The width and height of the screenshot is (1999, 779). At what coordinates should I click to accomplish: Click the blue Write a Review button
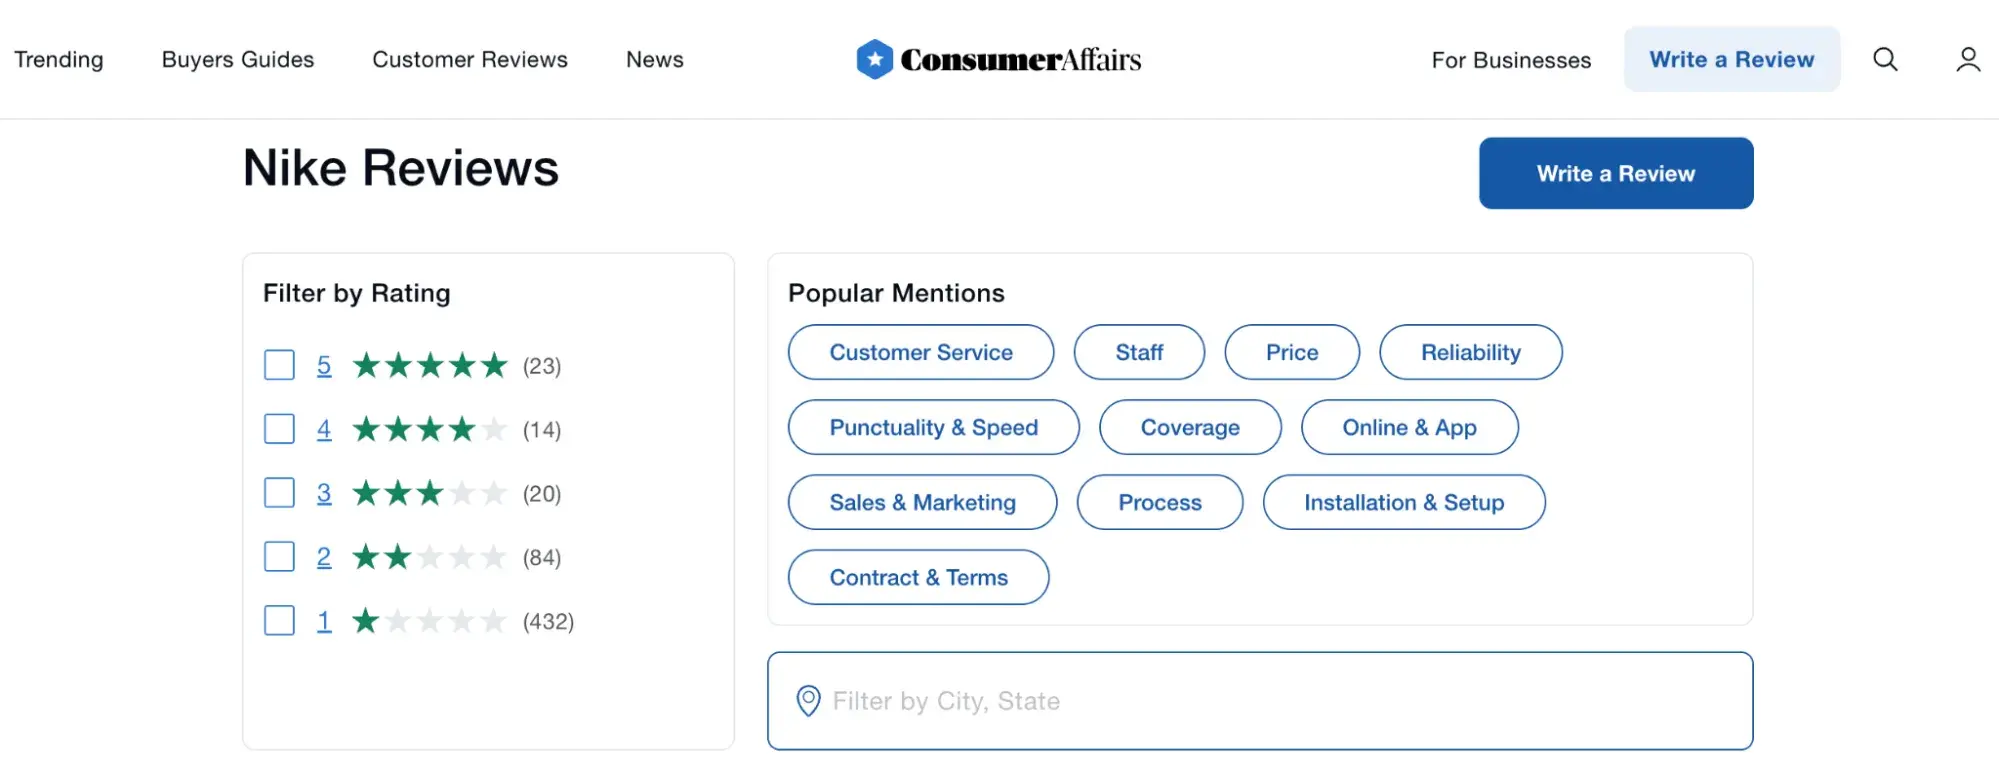click(1615, 172)
